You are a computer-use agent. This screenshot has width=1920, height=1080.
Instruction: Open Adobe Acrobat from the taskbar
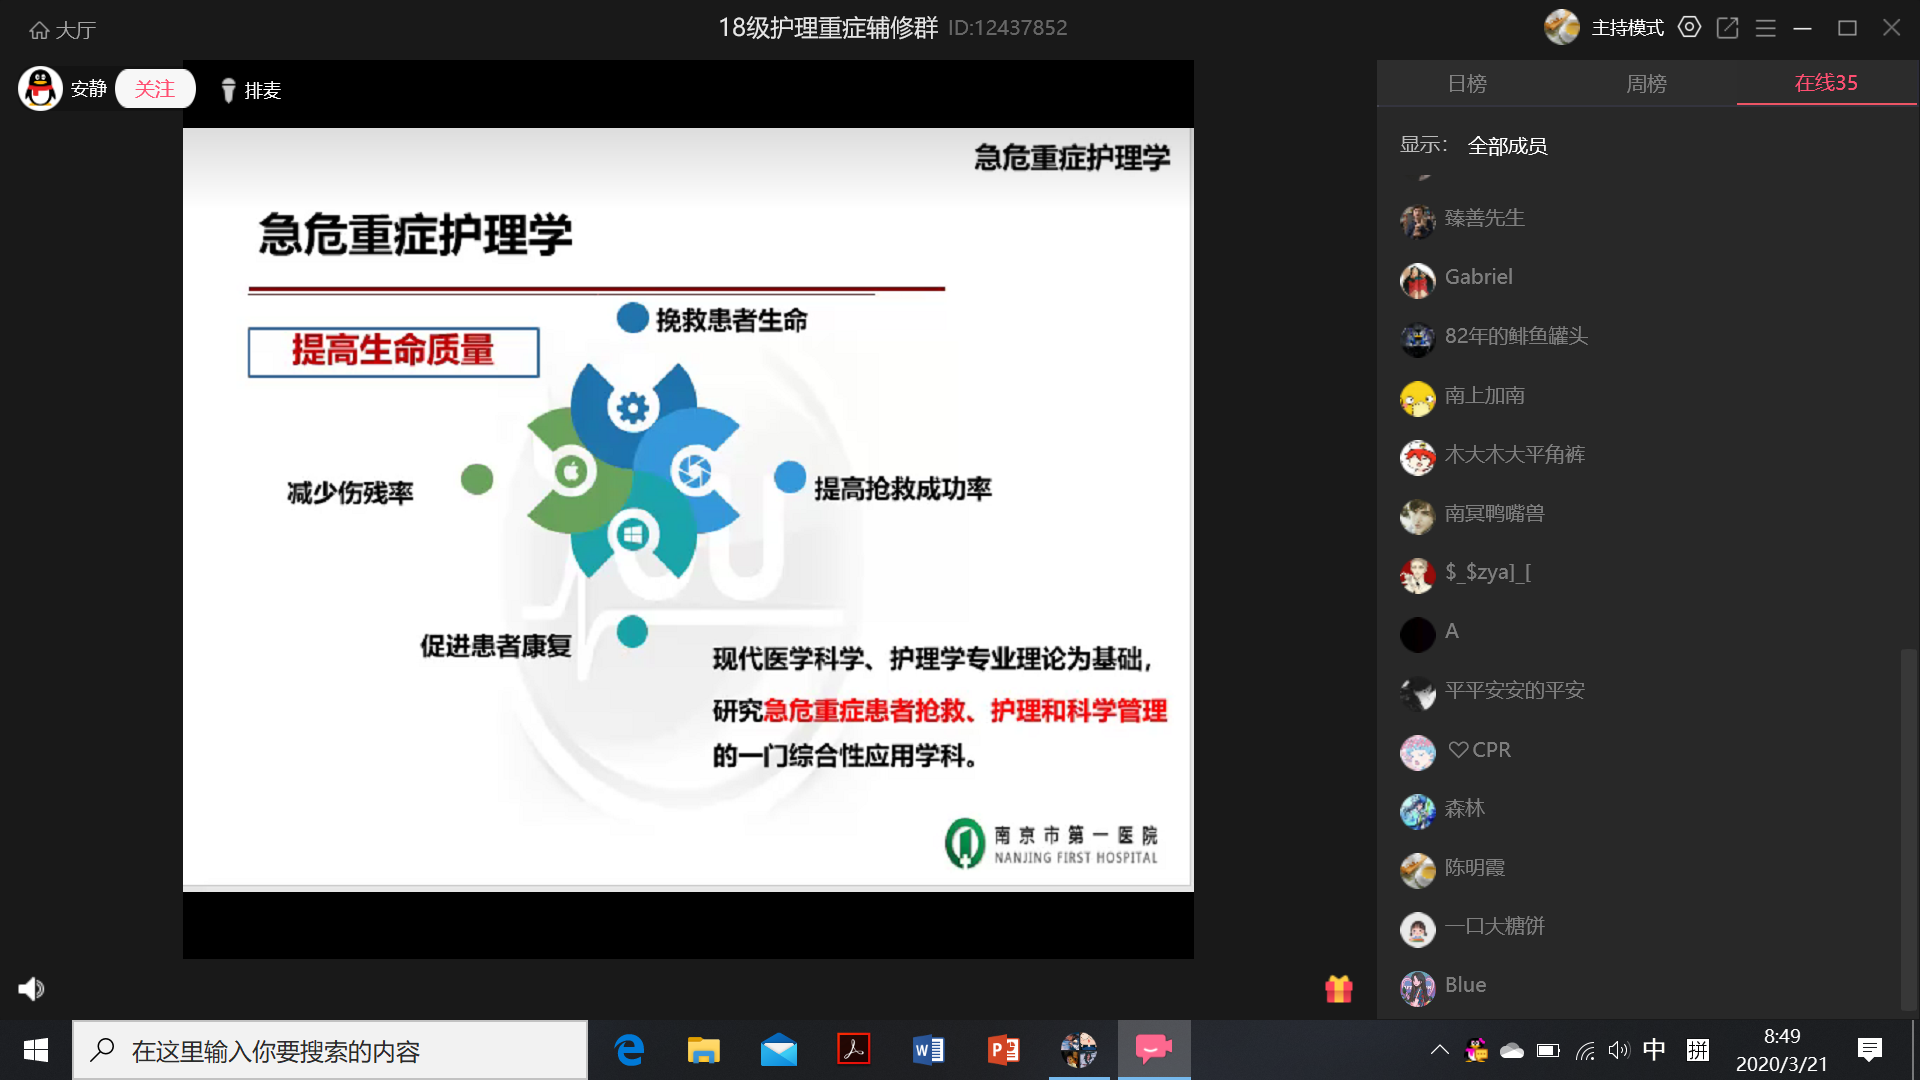tap(853, 1050)
